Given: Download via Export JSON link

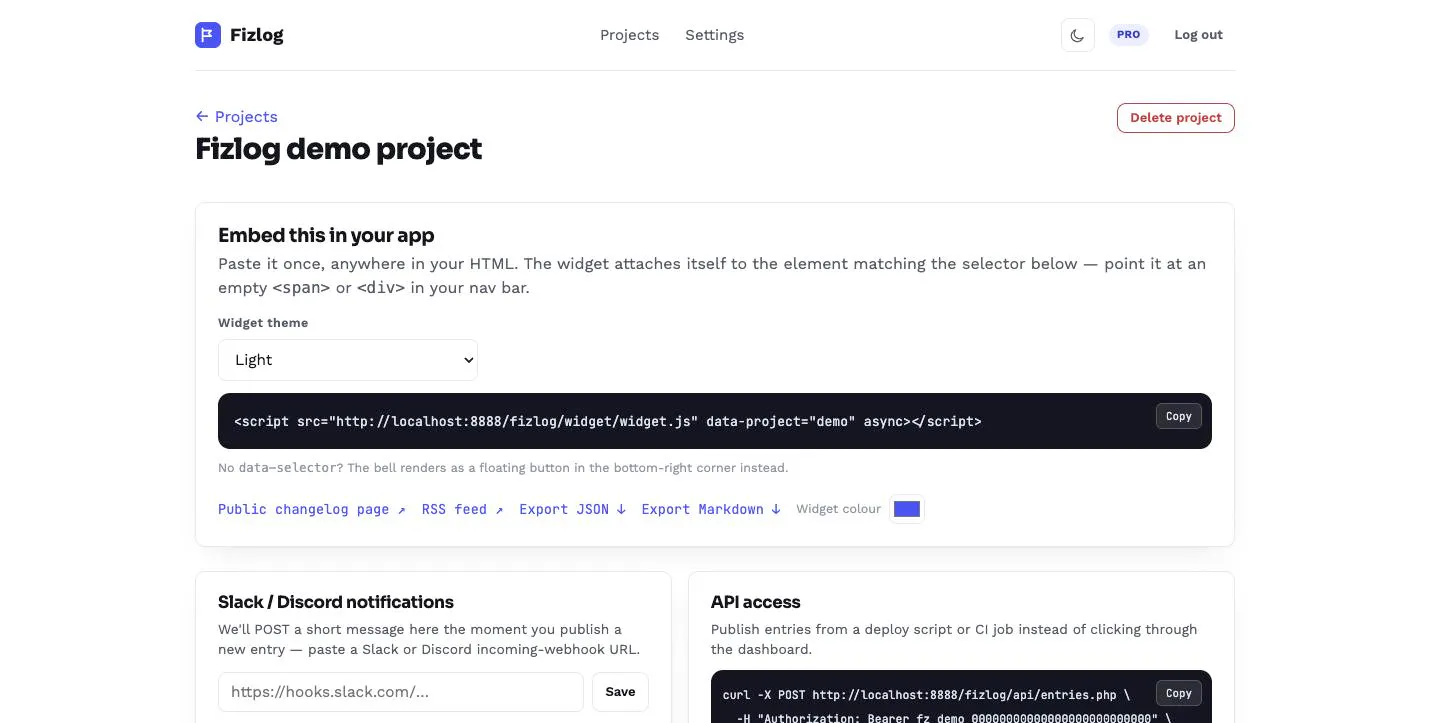Looking at the screenshot, I should (572, 509).
